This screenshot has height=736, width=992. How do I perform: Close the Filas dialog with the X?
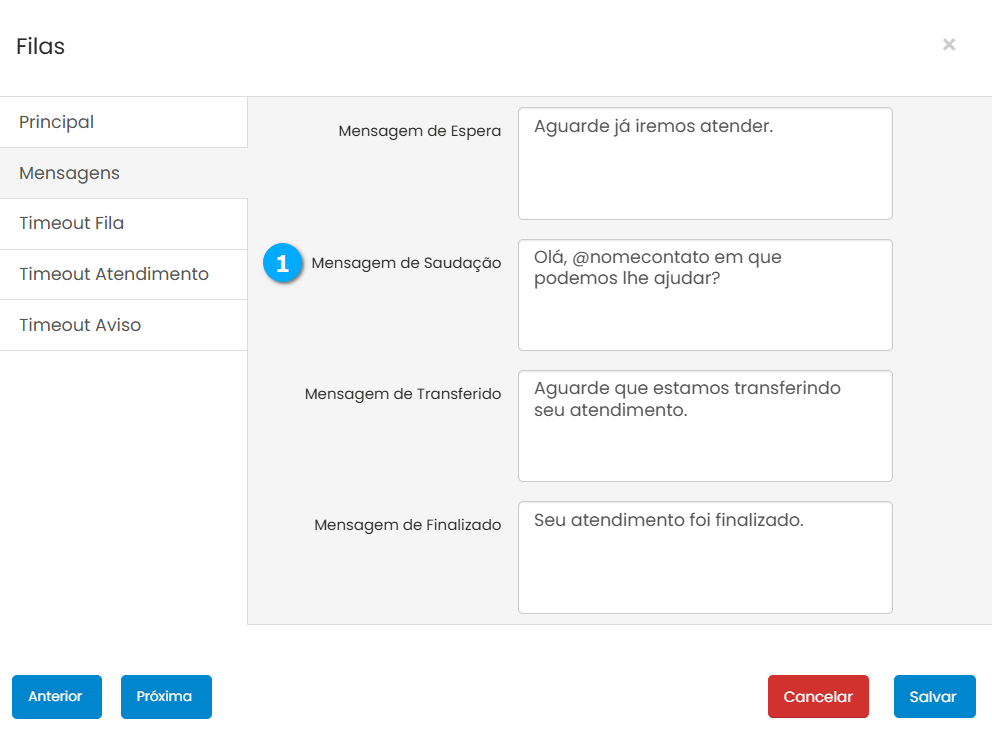pyautogui.click(x=948, y=44)
